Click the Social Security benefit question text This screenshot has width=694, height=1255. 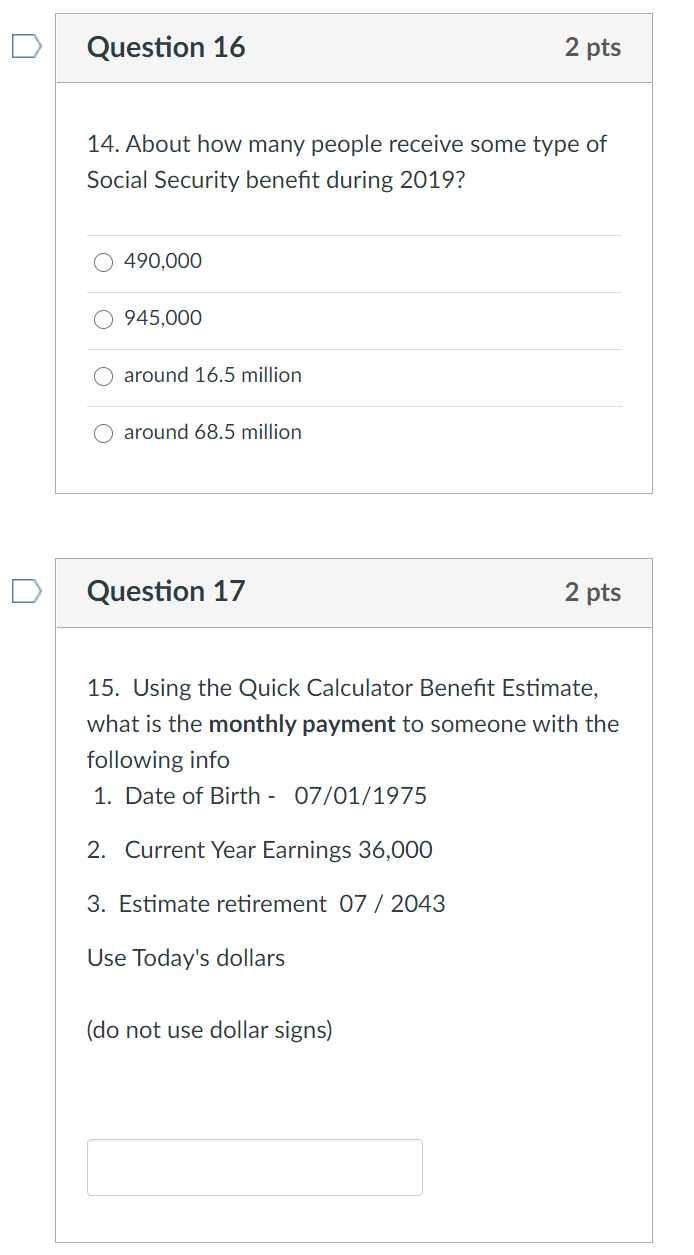coord(346,162)
